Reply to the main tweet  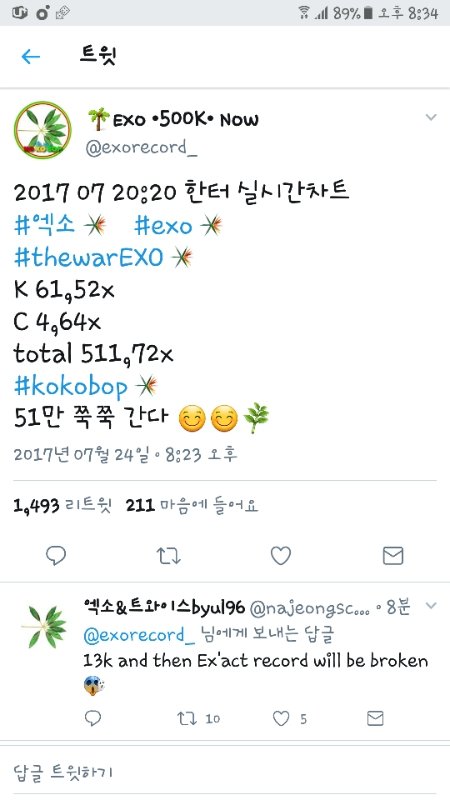(56, 556)
